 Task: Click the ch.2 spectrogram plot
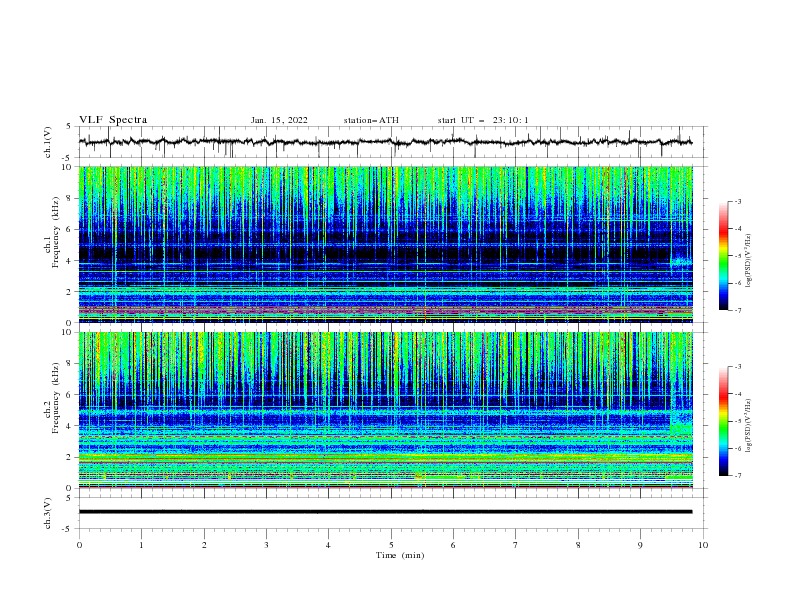[x=386, y=410]
